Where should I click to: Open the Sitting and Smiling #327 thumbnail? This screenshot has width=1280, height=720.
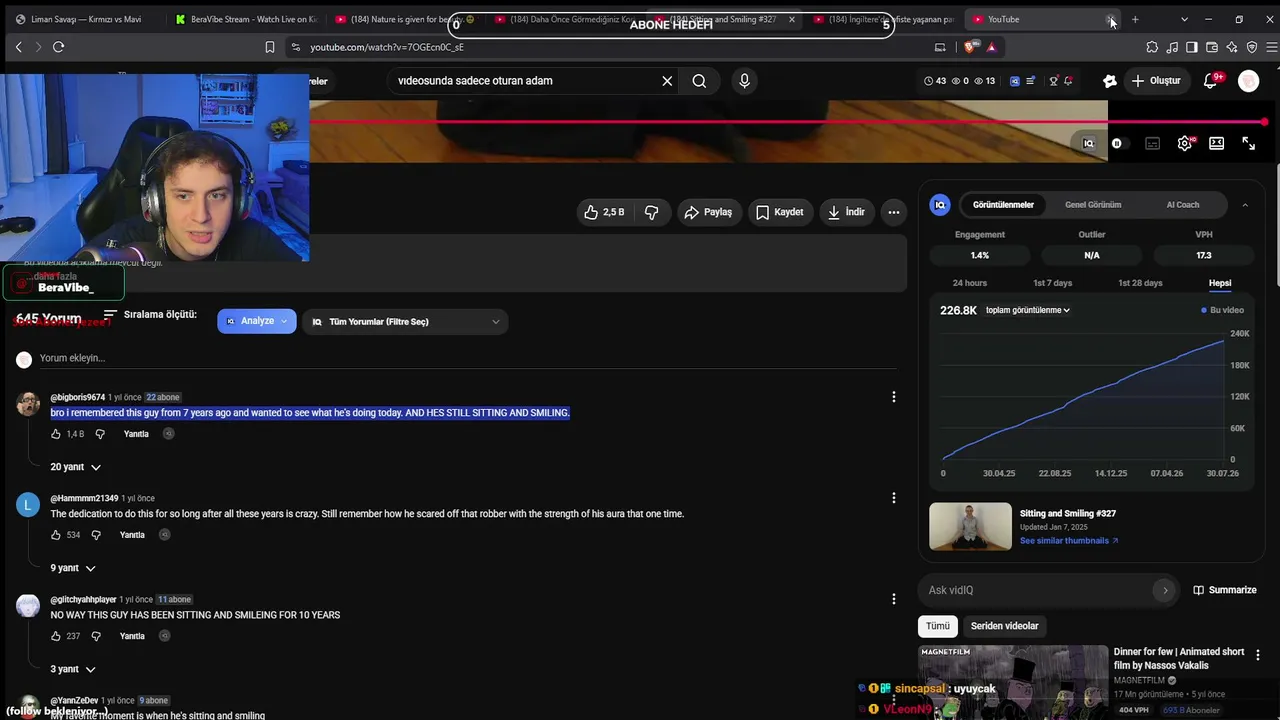tap(970, 526)
